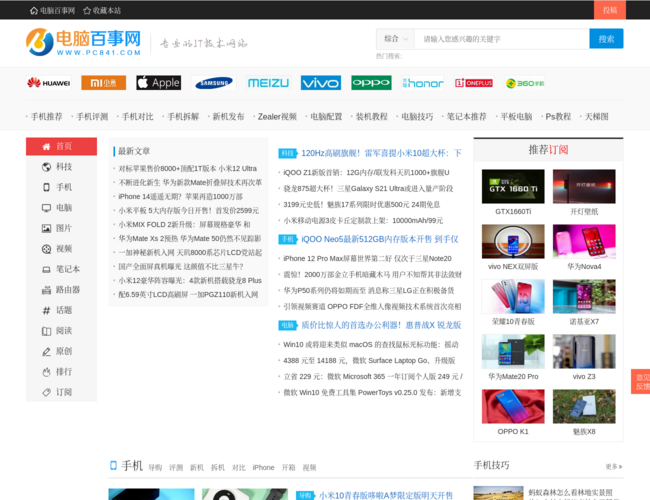Go to 手机评测 in the nav bar
This screenshot has width=650, height=500.
pyautogui.click(x=92, y=117)
